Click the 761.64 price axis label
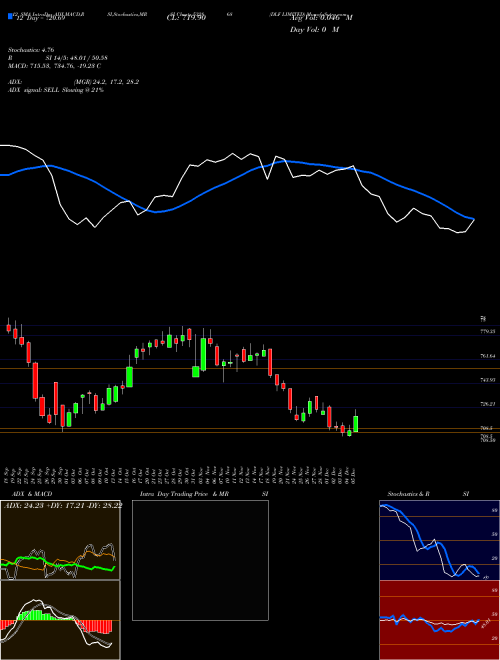 click(487, 356)
